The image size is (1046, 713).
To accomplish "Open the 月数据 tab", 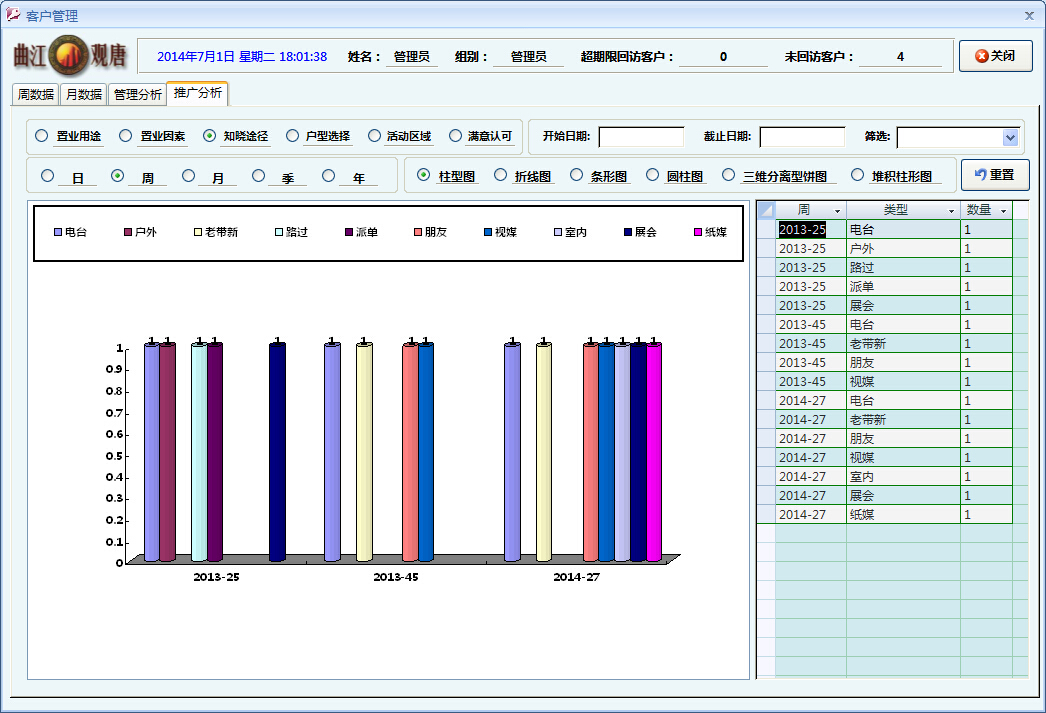I will click(x=83, y=94).
